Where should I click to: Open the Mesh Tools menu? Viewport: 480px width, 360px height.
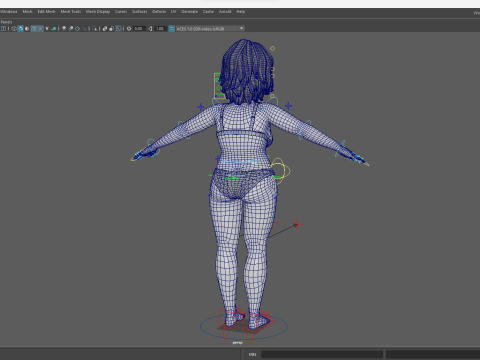pyautogui.click(x=71, y=12)
